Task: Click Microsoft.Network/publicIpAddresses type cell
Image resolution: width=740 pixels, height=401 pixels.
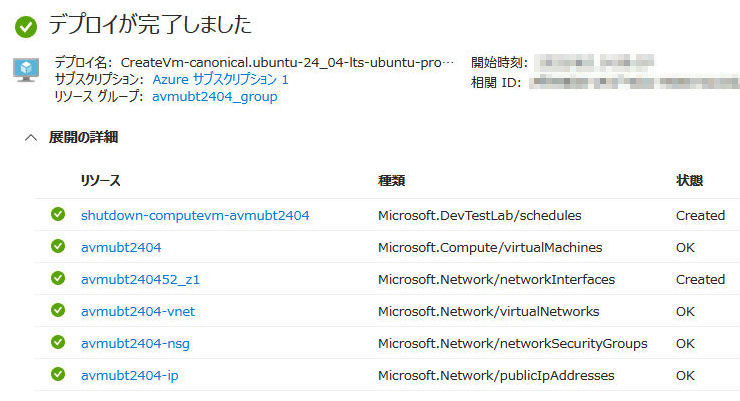Action: [x=496, y=376]
